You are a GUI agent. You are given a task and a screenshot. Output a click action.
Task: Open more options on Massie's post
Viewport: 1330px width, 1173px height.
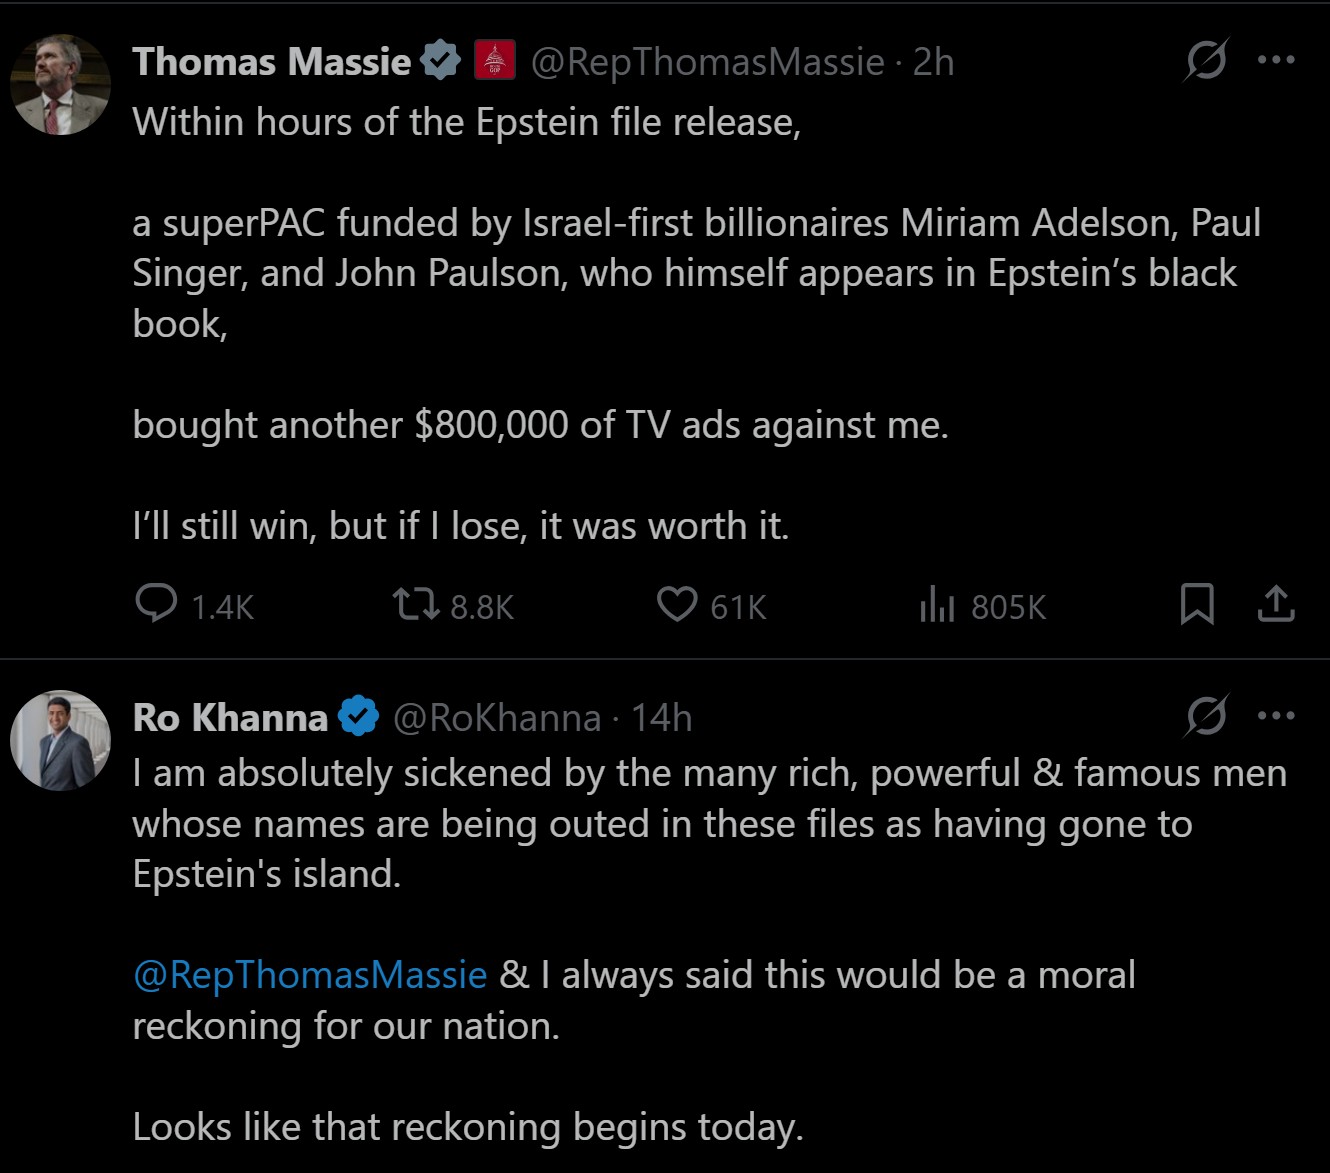pyautogui.click(x=1276, y=61)
